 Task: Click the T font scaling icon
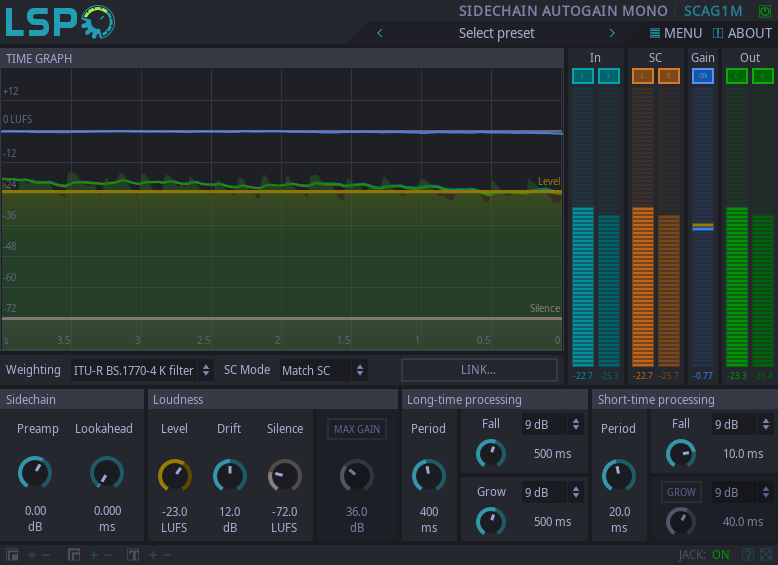pos(133,555)
